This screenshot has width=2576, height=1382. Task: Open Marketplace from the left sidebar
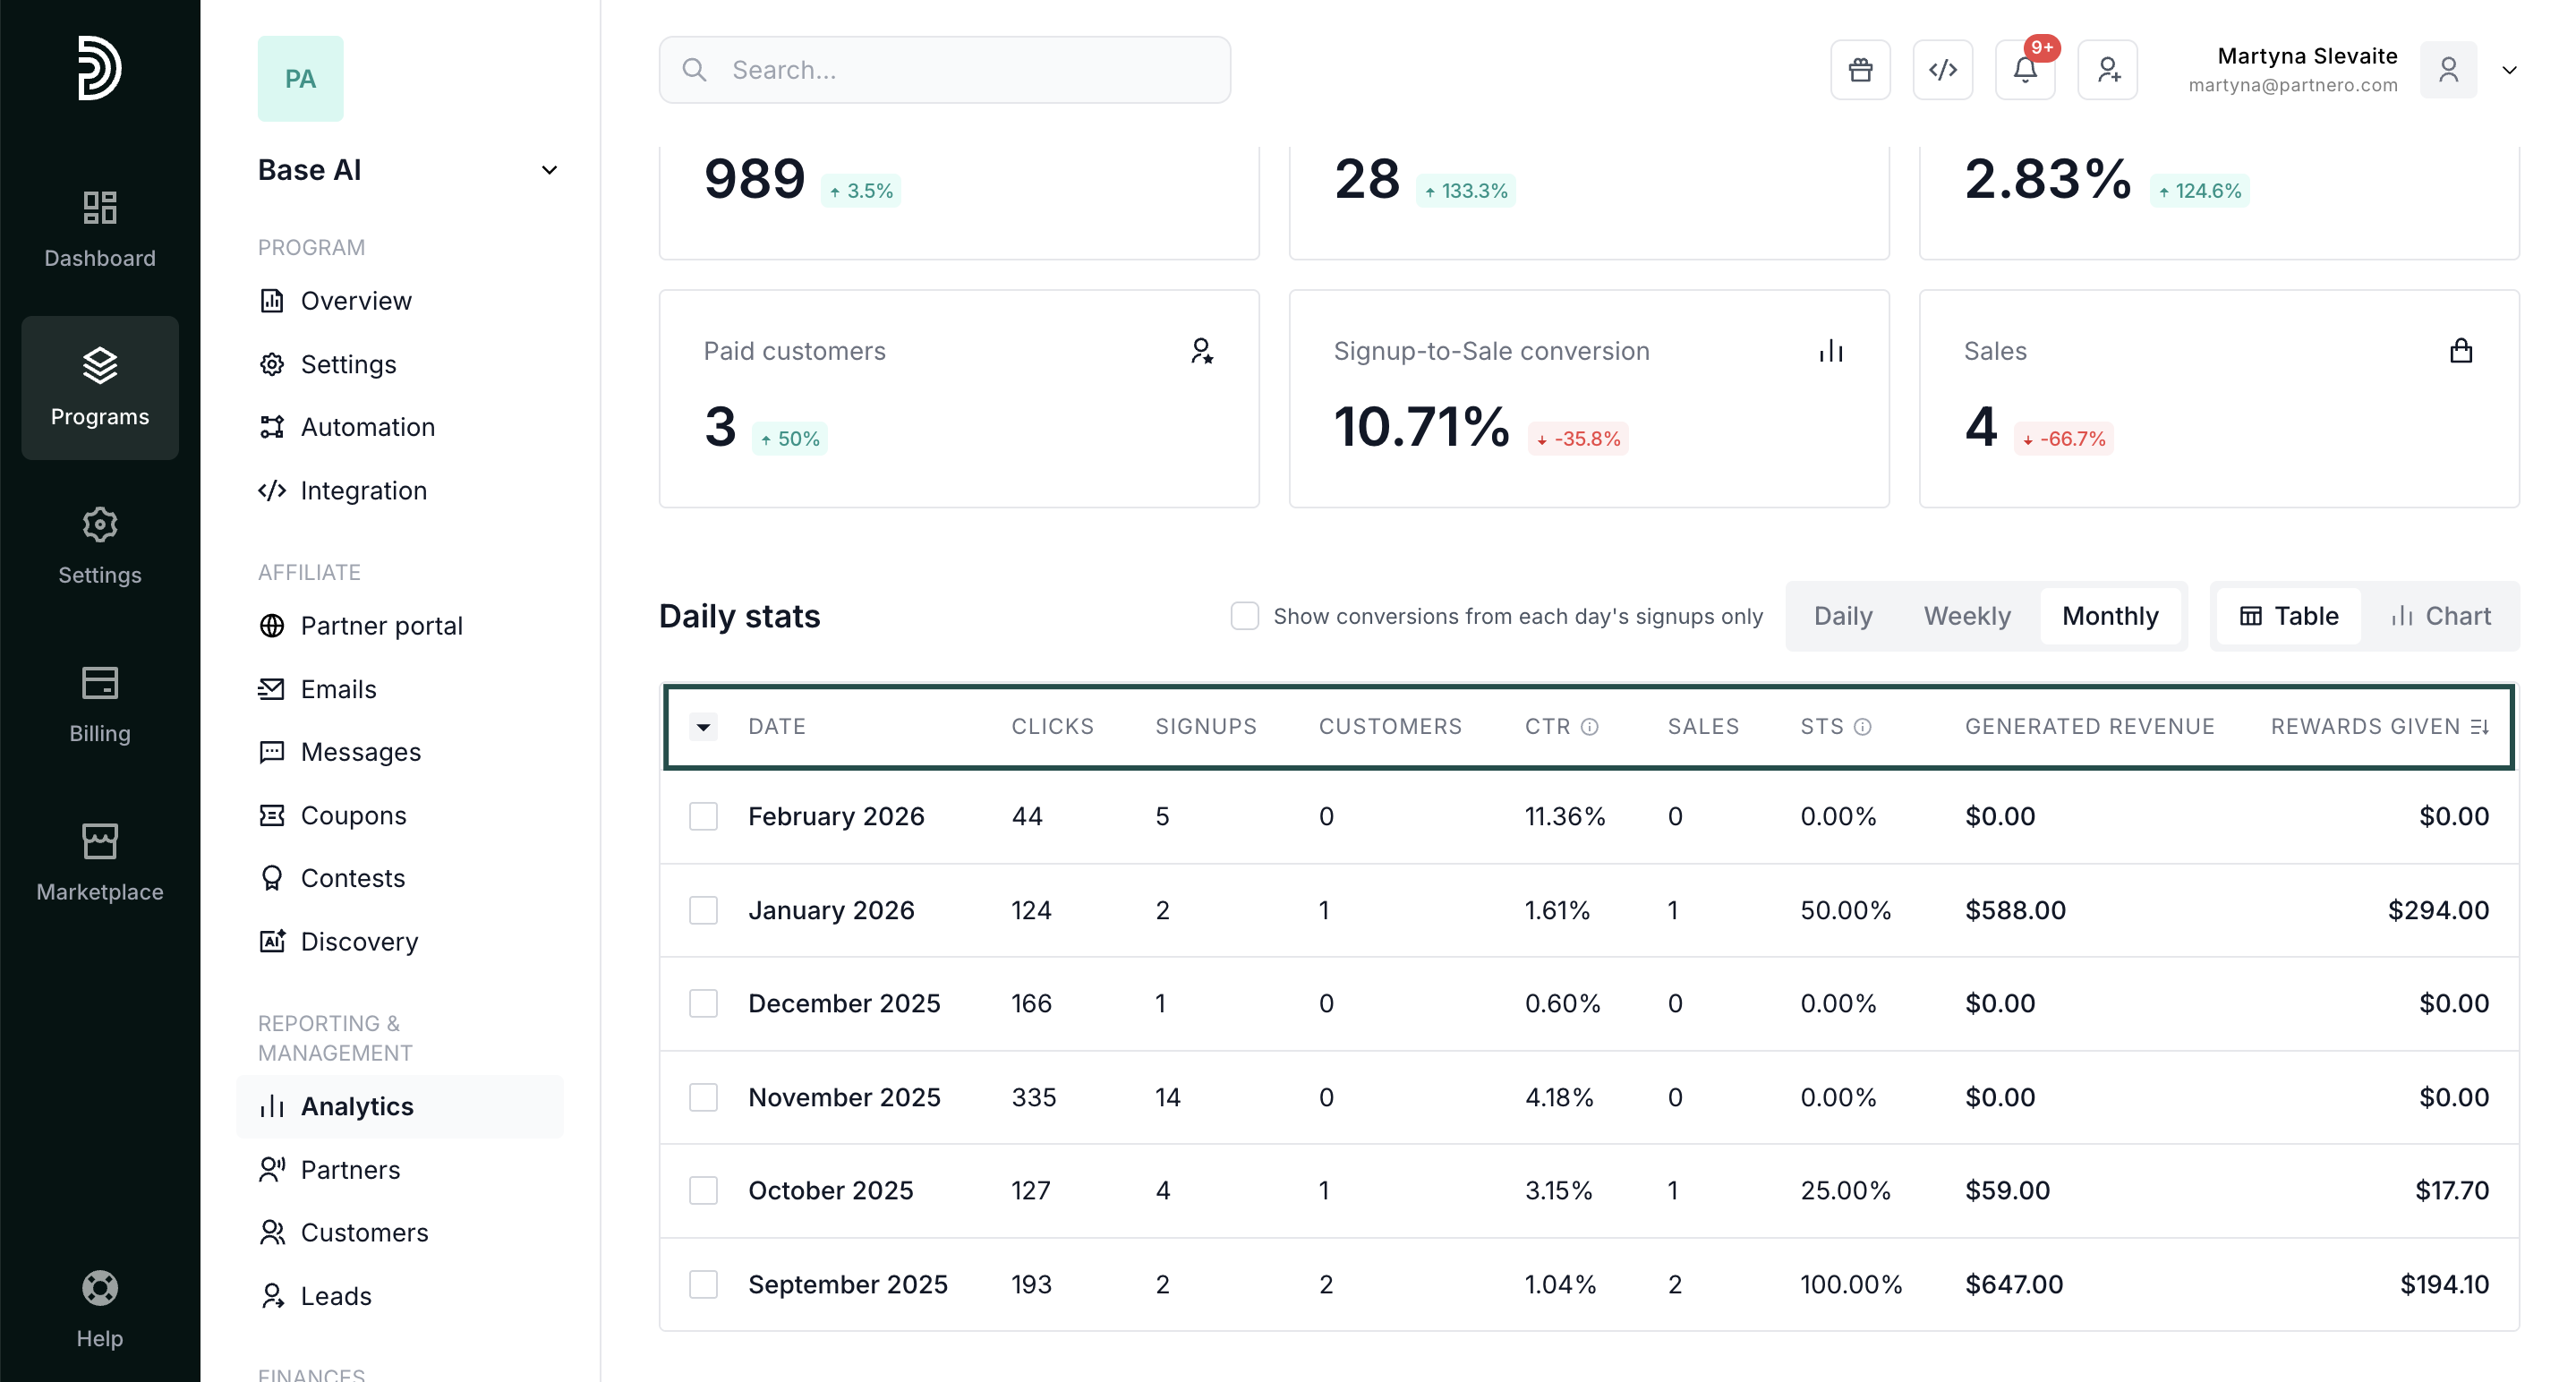[100, 862]
